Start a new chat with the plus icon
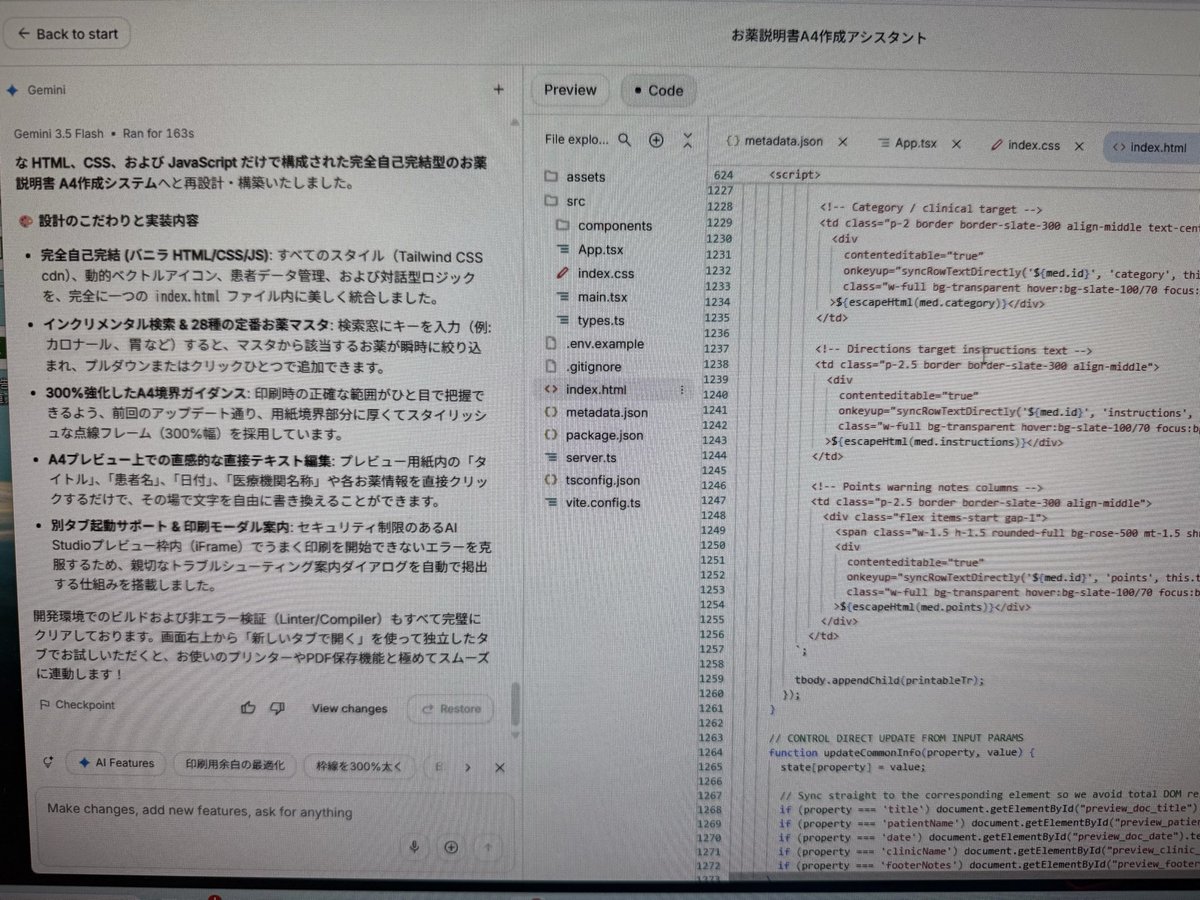Viewport: 1200px width, 900px height. point(498,89)
